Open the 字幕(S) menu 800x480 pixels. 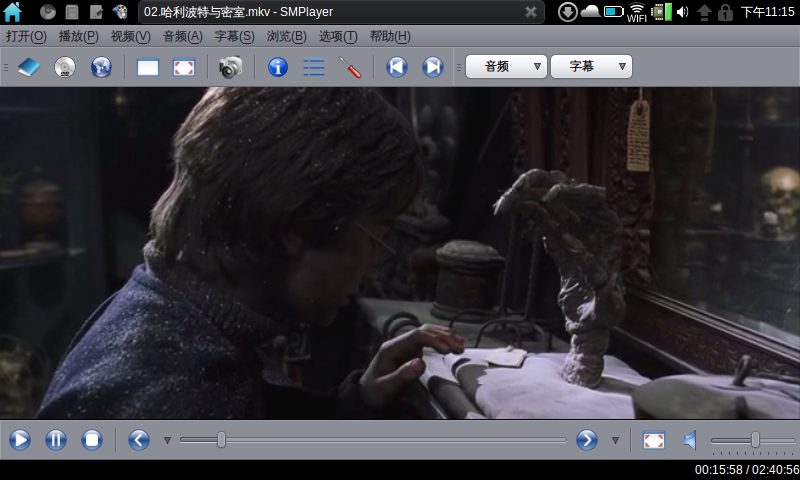(234, 36)
